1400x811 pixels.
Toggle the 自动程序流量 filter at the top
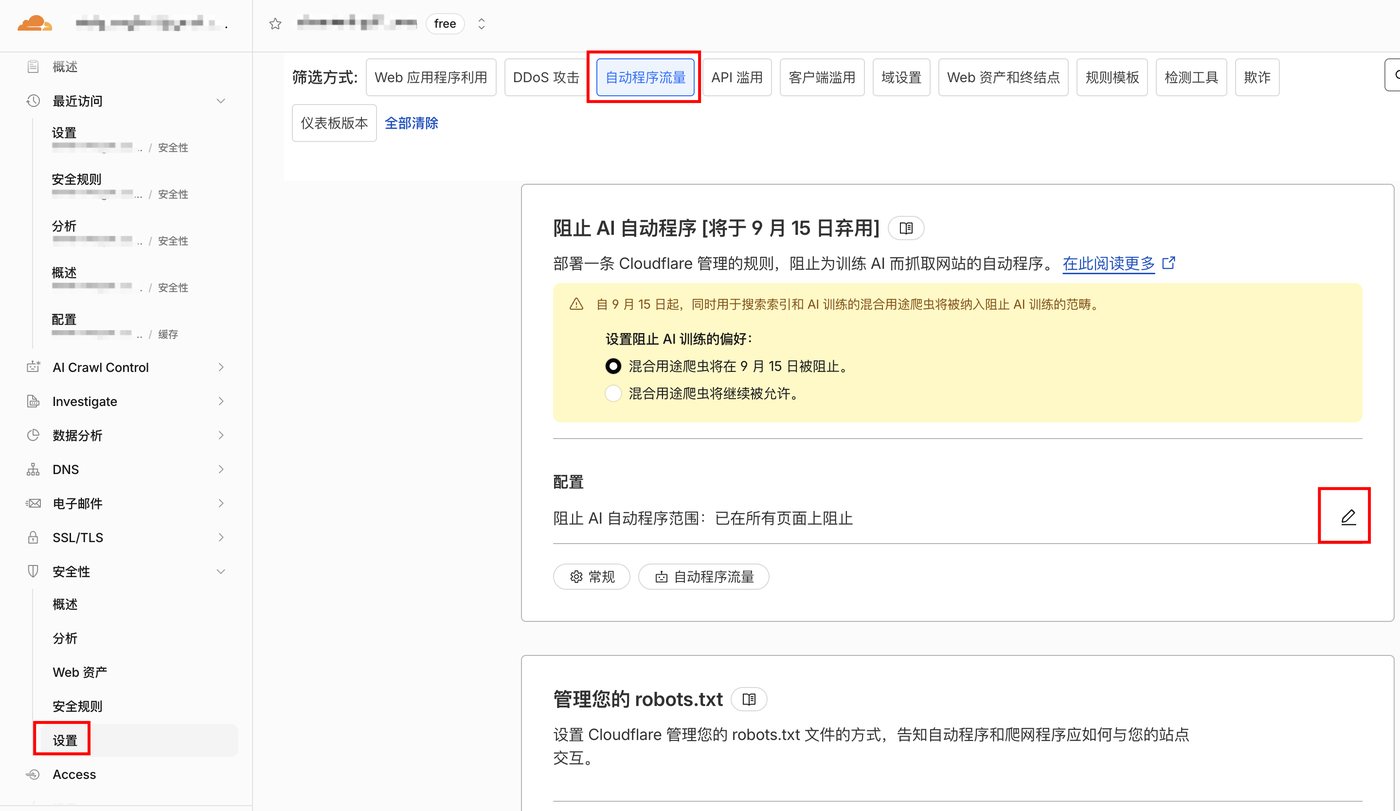(646, 77)
